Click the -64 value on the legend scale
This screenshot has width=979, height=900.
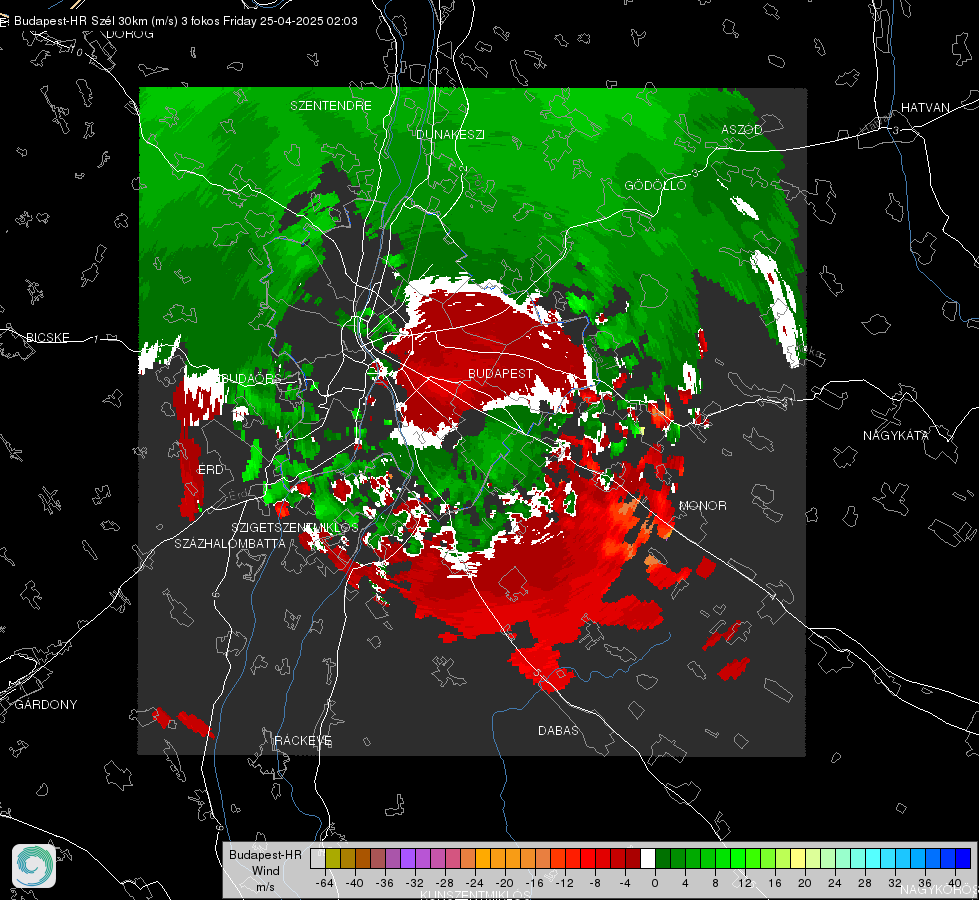[x=325, y=883]
